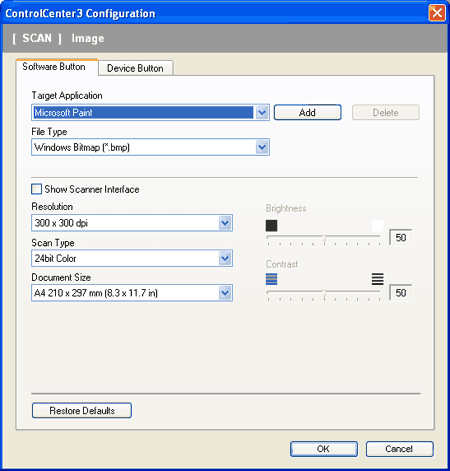Click Restore Defaults button

coord(82,410)
